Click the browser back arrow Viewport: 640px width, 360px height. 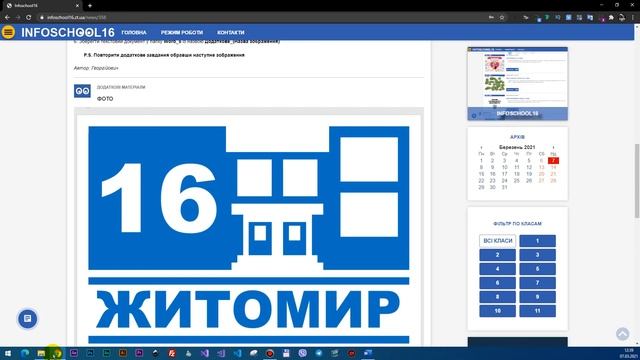point(7,18)
